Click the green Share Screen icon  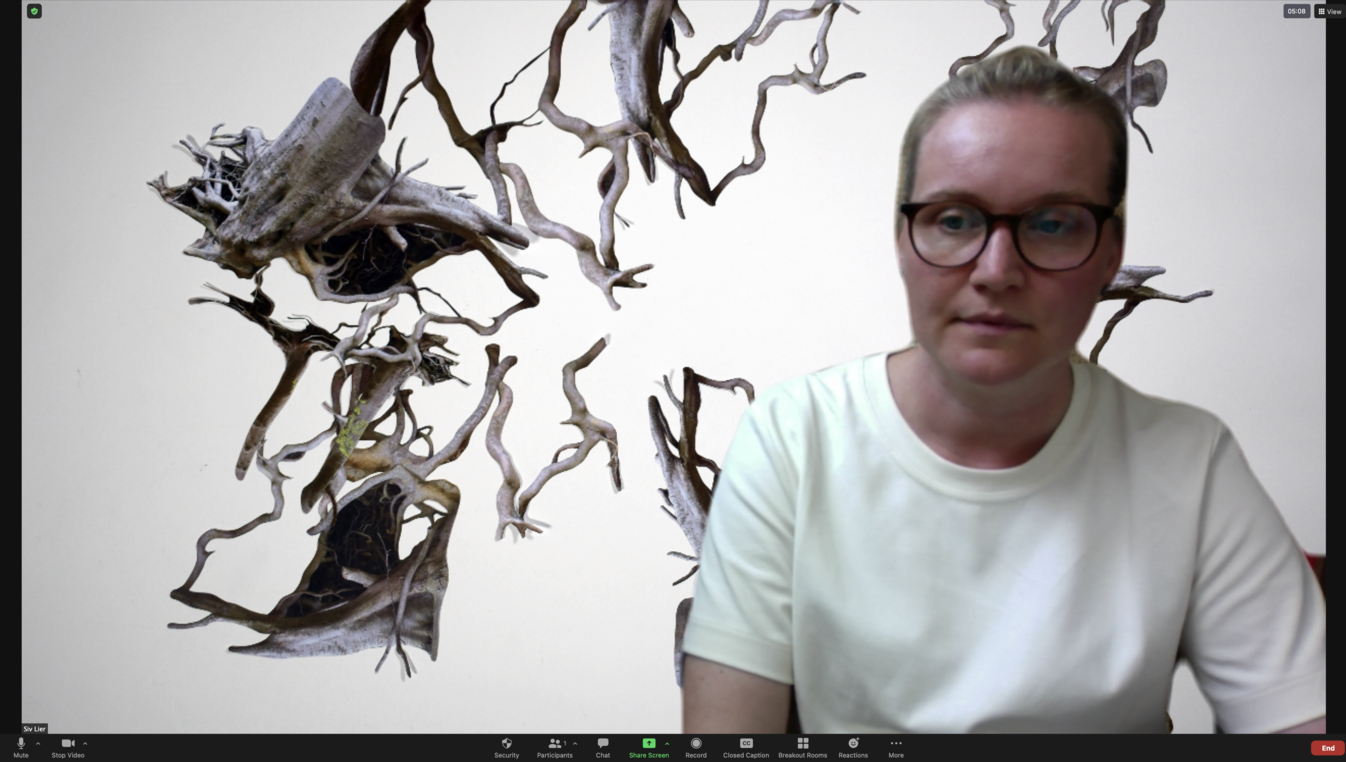(648, 744)
